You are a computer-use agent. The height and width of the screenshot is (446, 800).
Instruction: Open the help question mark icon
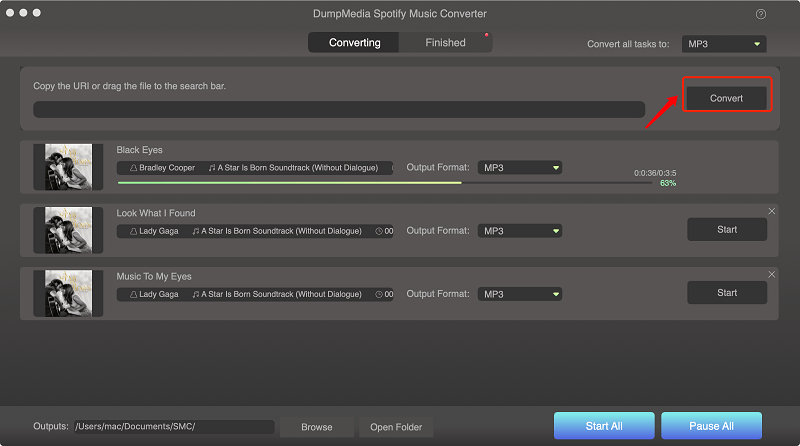(761, 14)
